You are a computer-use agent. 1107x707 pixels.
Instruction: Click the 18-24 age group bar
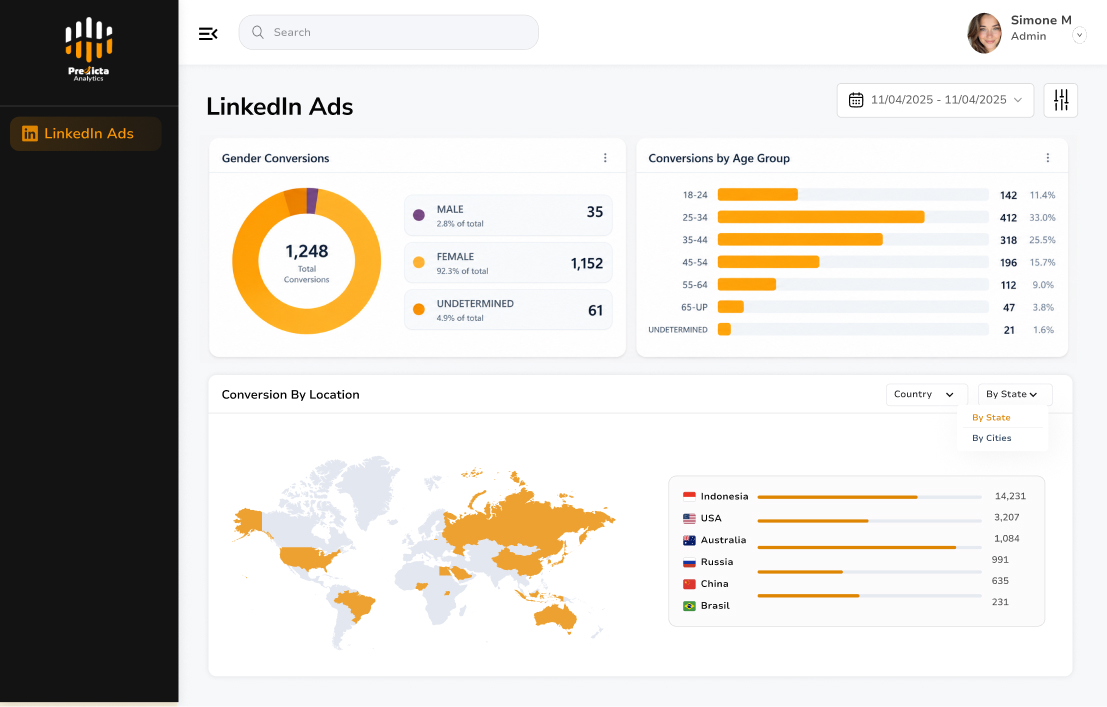pyautogui.click(x=758, y=195)
